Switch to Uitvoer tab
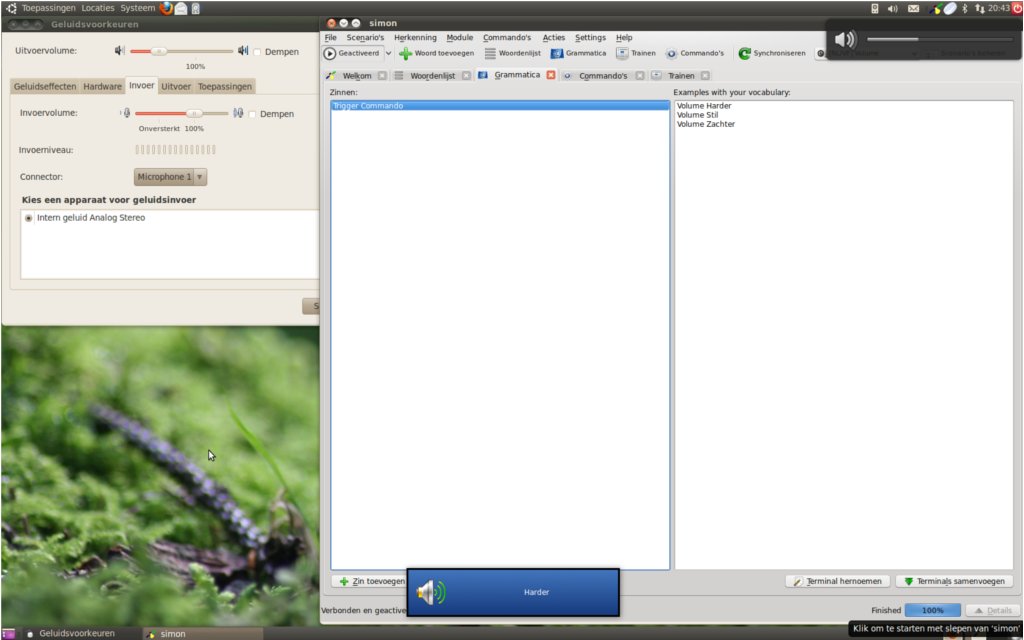This screenshot has height=640, width=1024. 176,87
